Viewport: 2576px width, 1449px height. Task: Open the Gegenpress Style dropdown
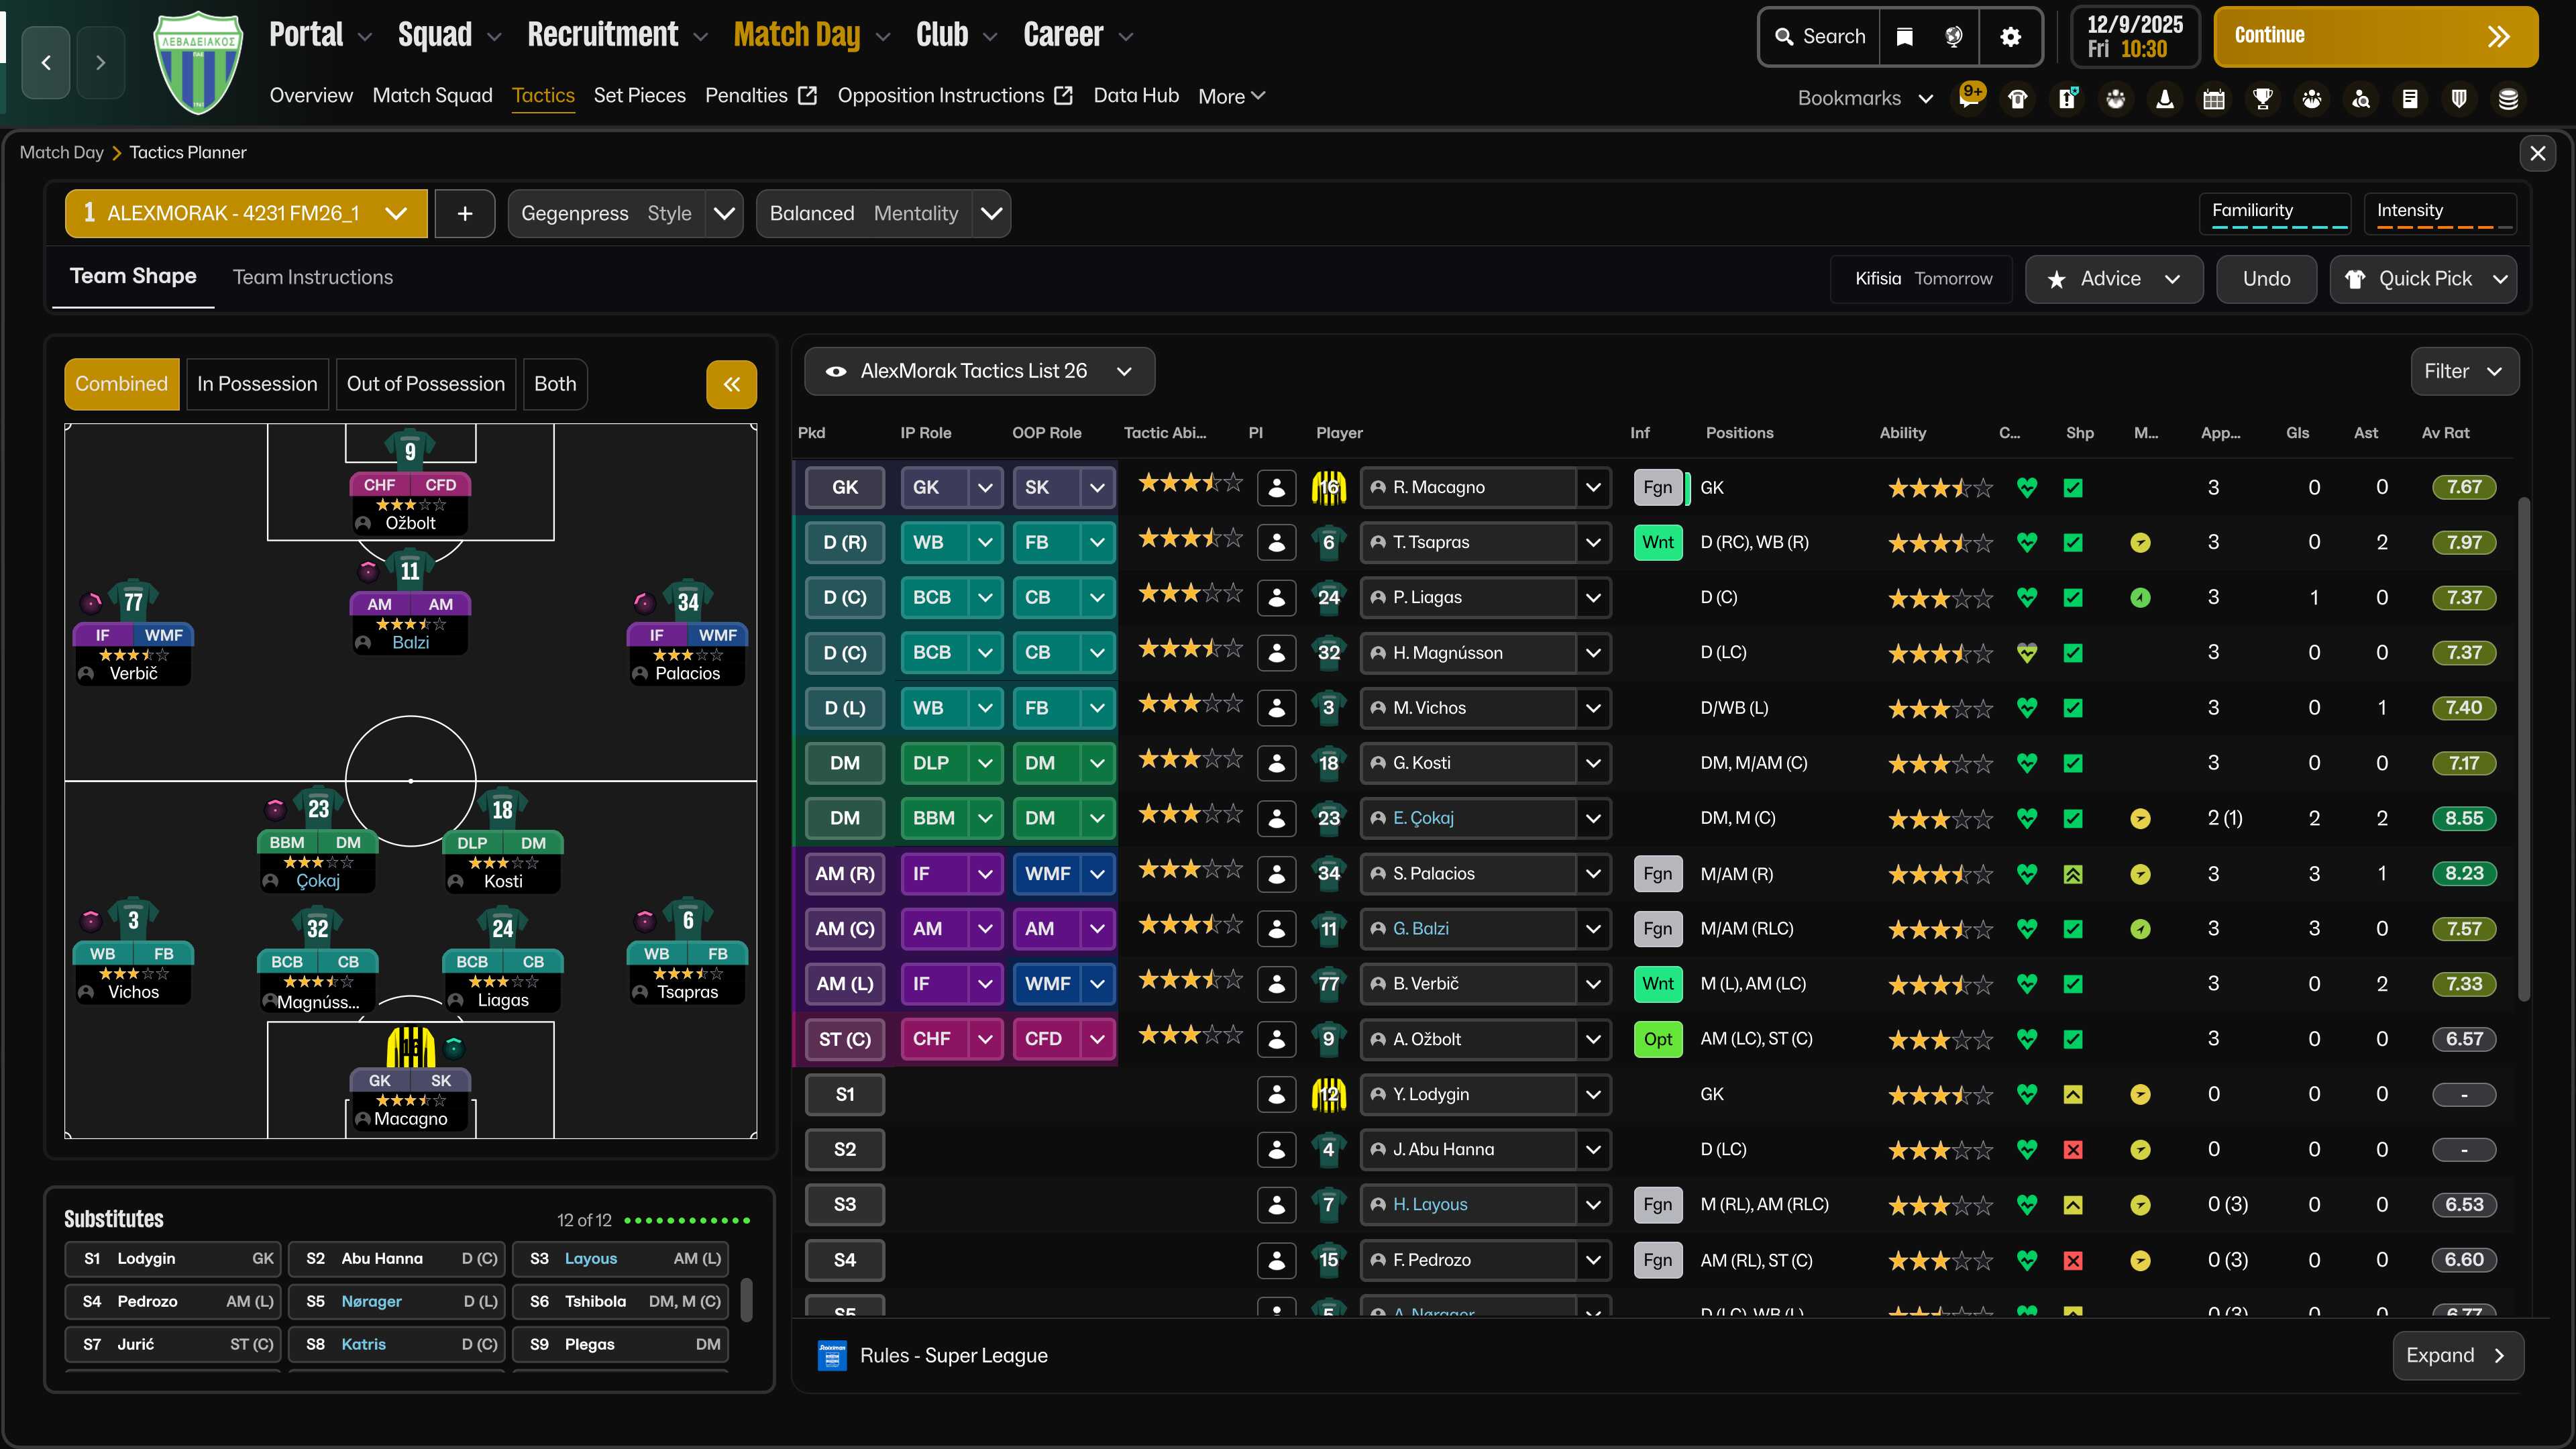tap(724, 213)
